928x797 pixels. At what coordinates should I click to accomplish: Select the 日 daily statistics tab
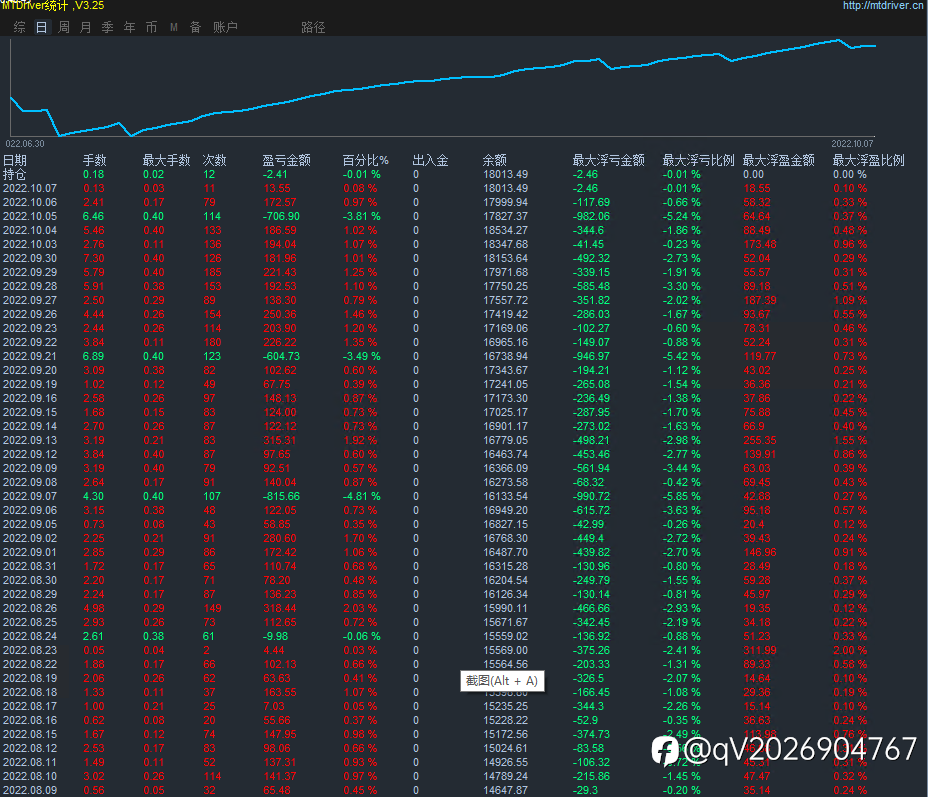[41, 27]
